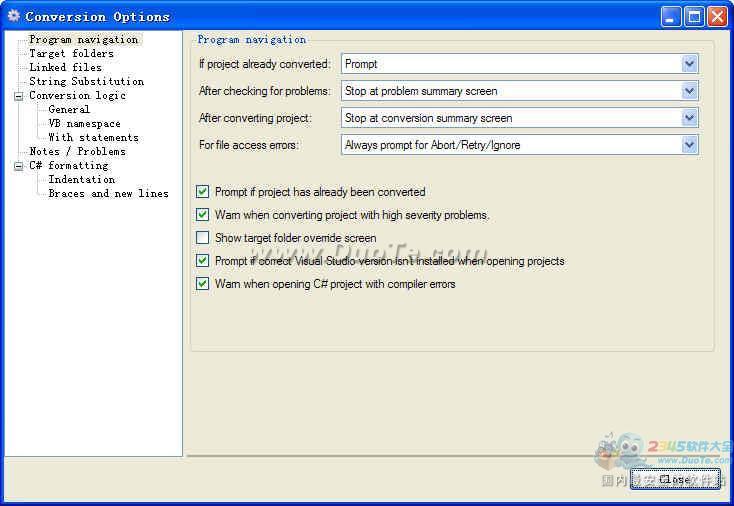Select Braces and new lines item
The width and height of the screenshot is (734, 506).
tap(109, 194)
